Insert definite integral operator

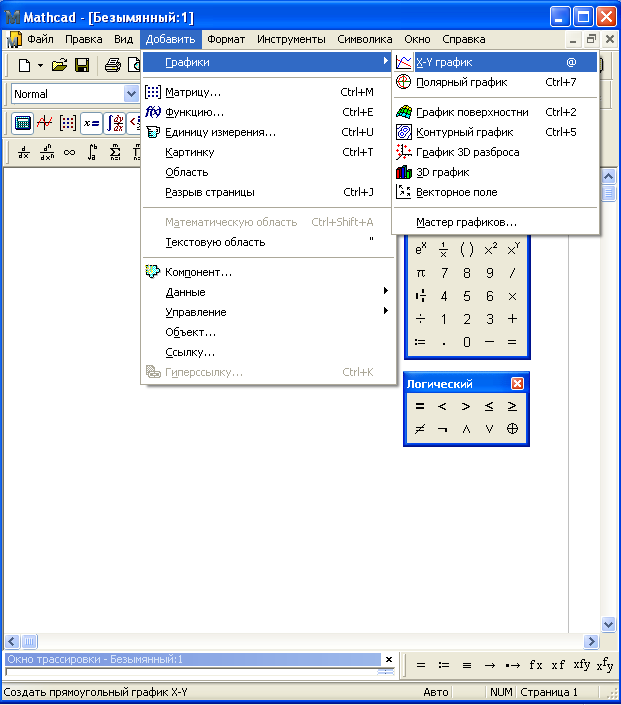(92, 153)
